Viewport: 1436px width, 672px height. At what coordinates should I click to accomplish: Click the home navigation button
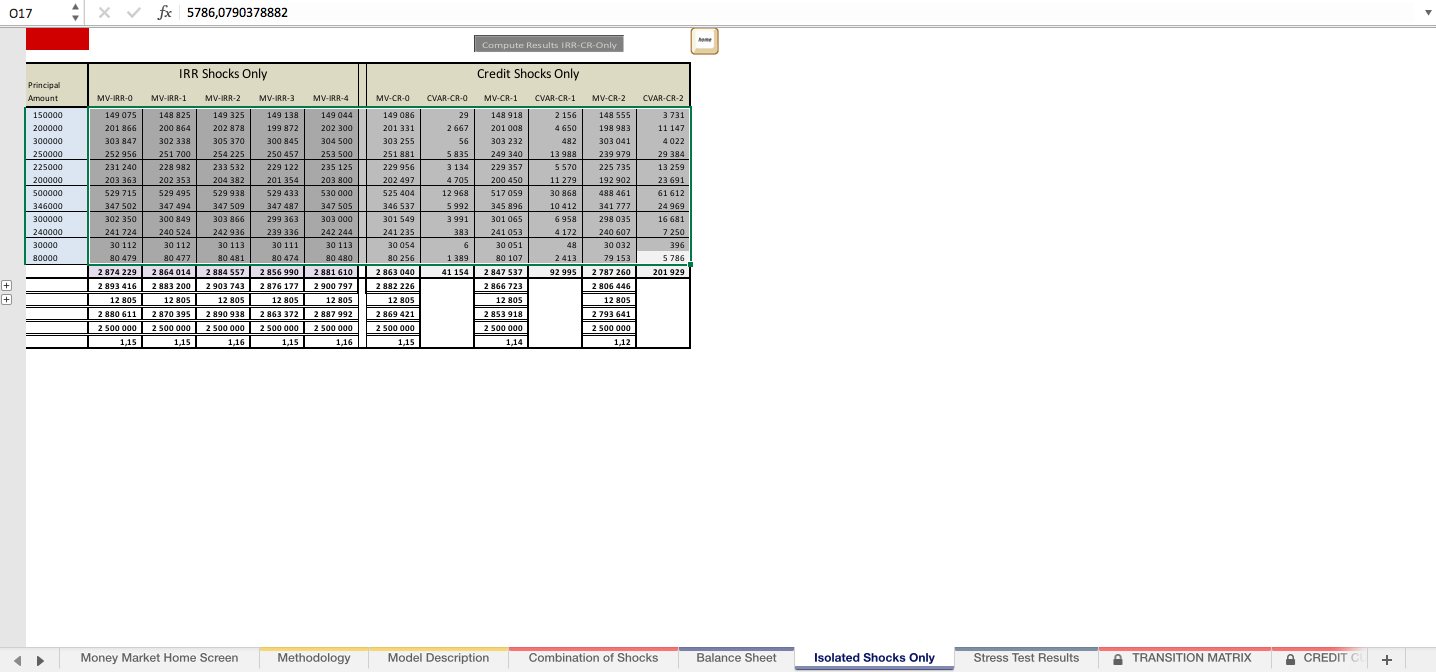[703, 41]
